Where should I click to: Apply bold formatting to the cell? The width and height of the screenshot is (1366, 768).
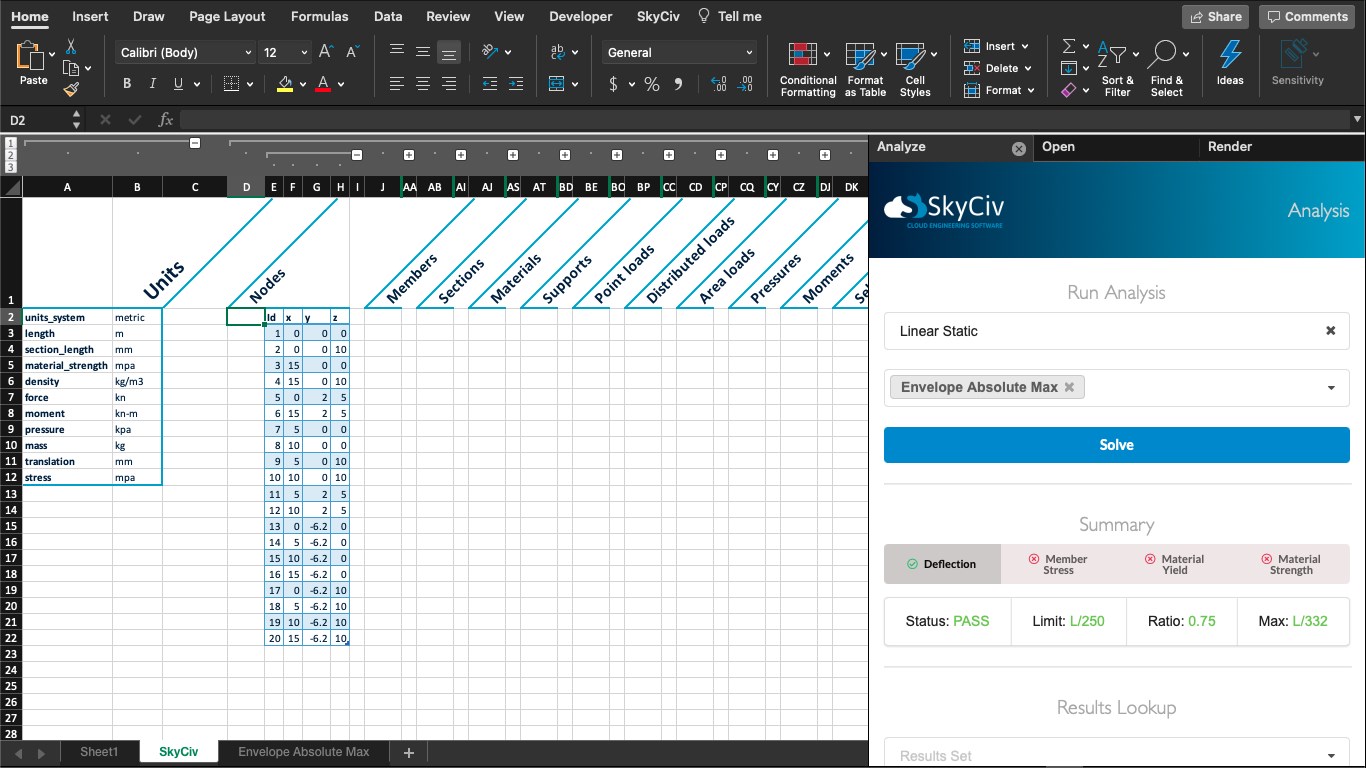[x=127, y=84]
